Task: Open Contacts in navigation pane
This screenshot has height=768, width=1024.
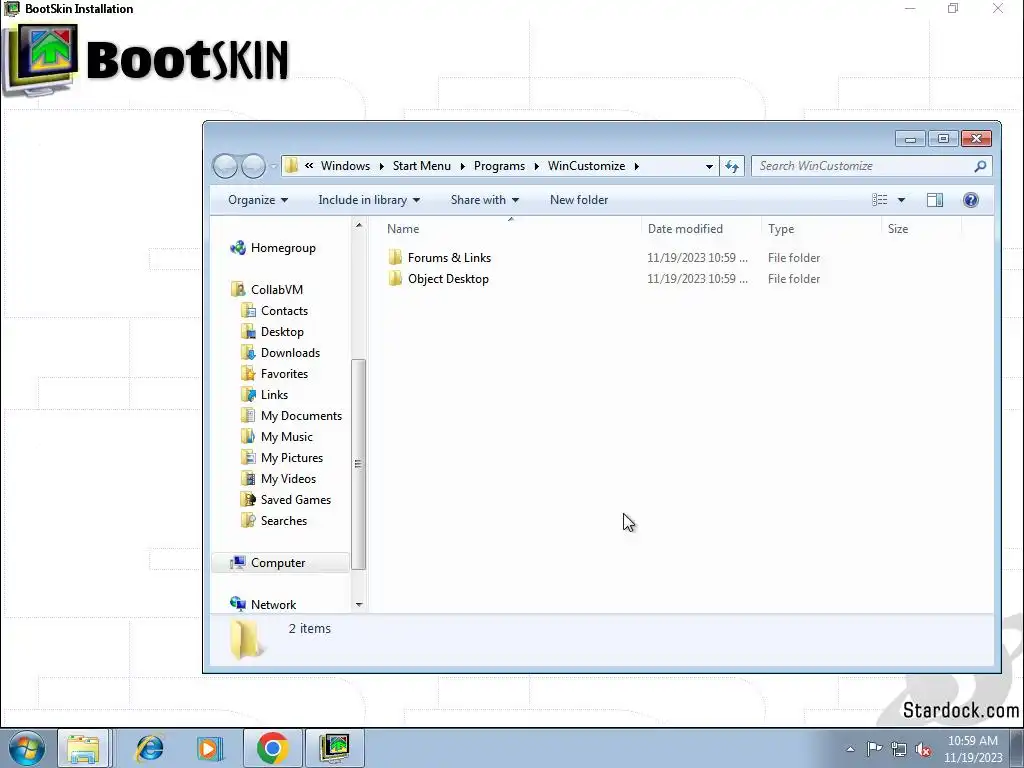Action: point(284,311)
